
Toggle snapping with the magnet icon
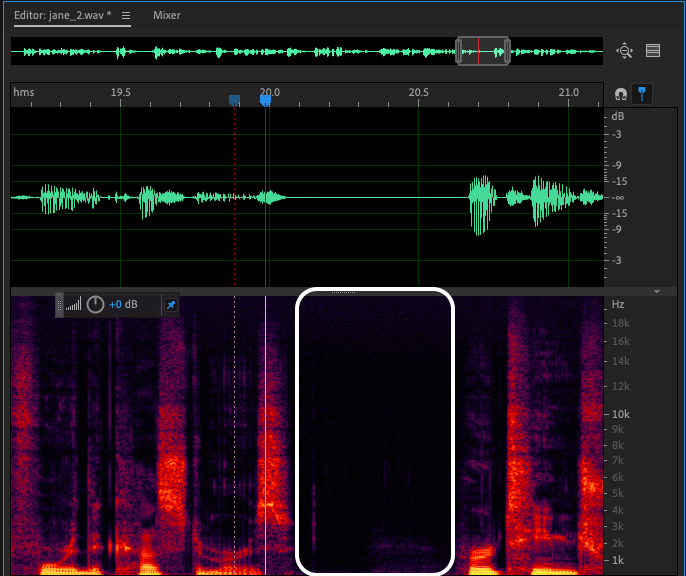pos(620,94)
